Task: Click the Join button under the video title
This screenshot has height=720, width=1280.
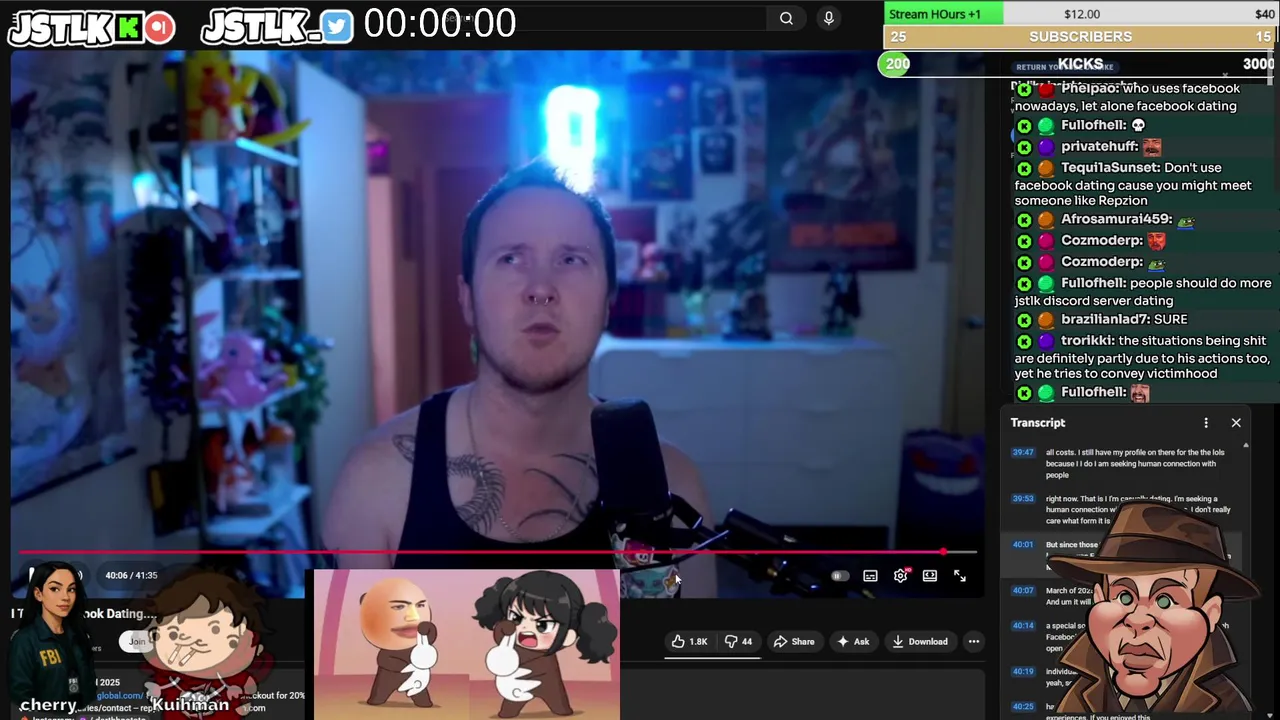Action: pyautogui.click(x=137, y=641)
